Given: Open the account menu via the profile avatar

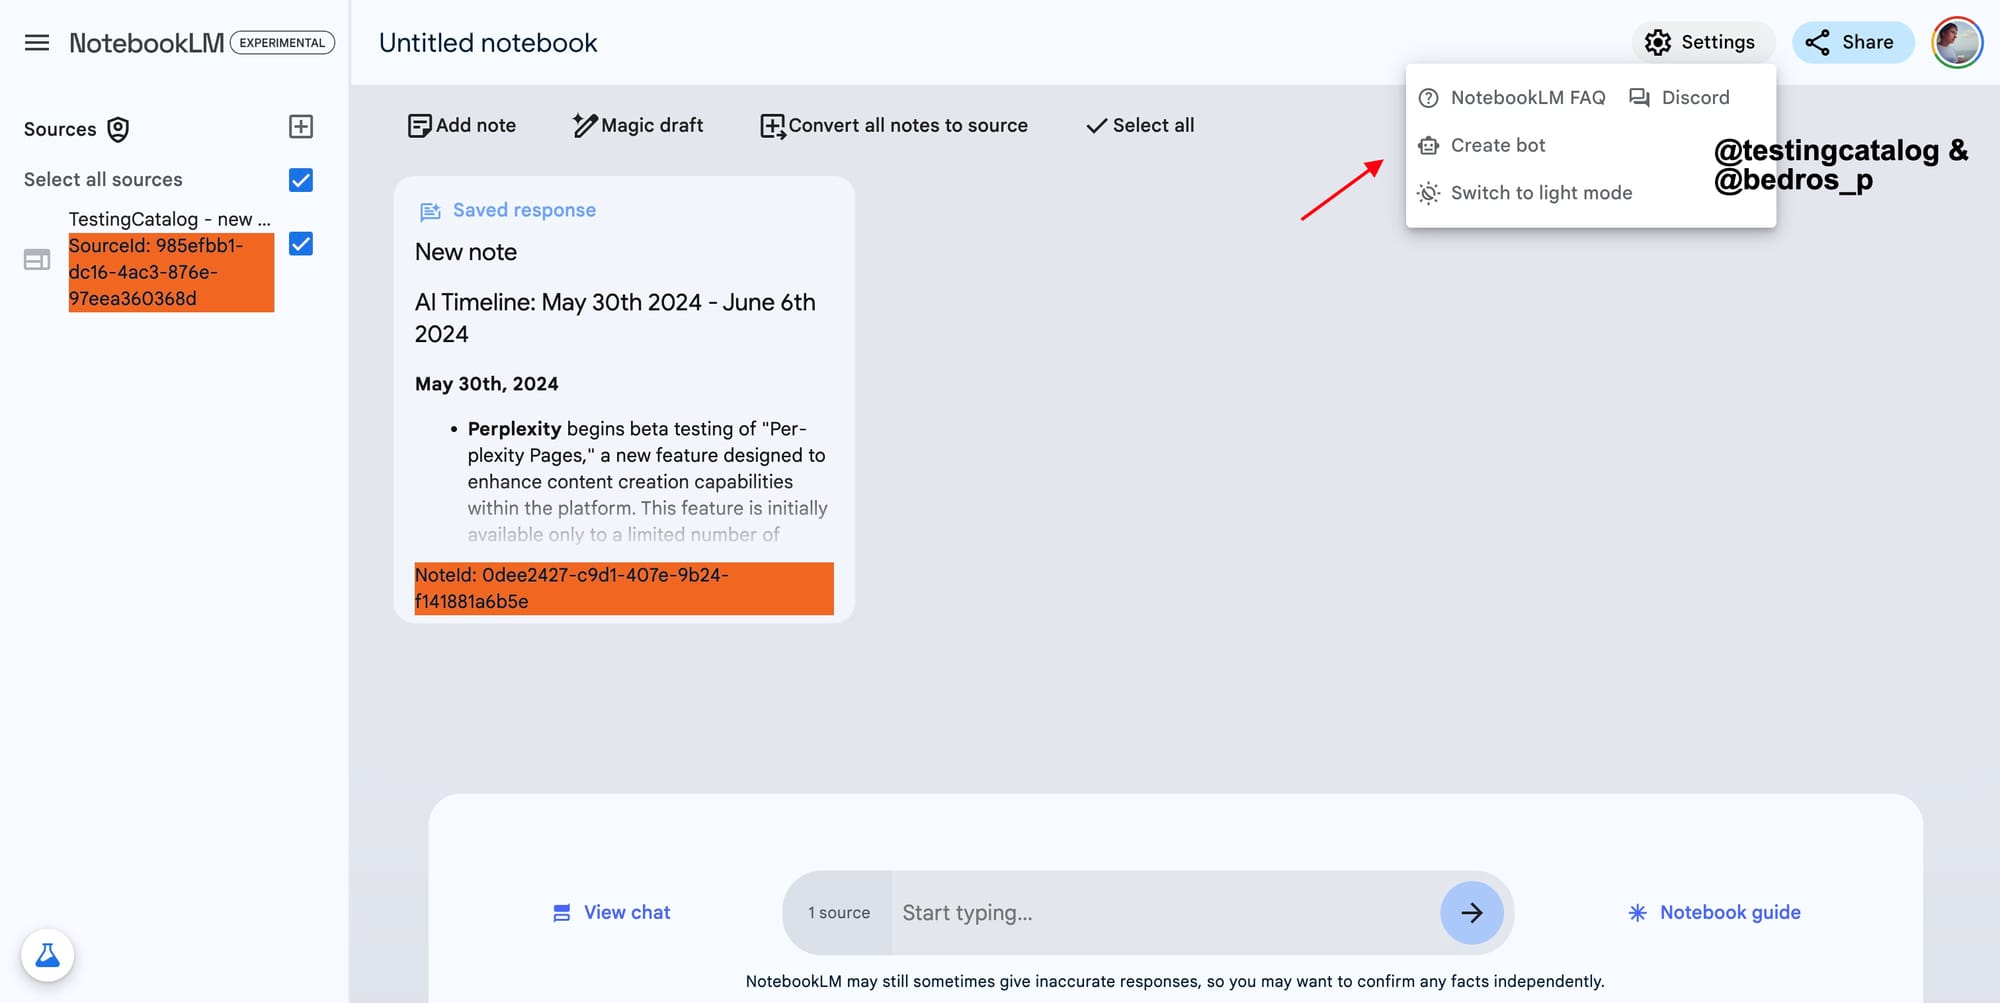Looking at the screenshot, I should tap(1956, 42).
